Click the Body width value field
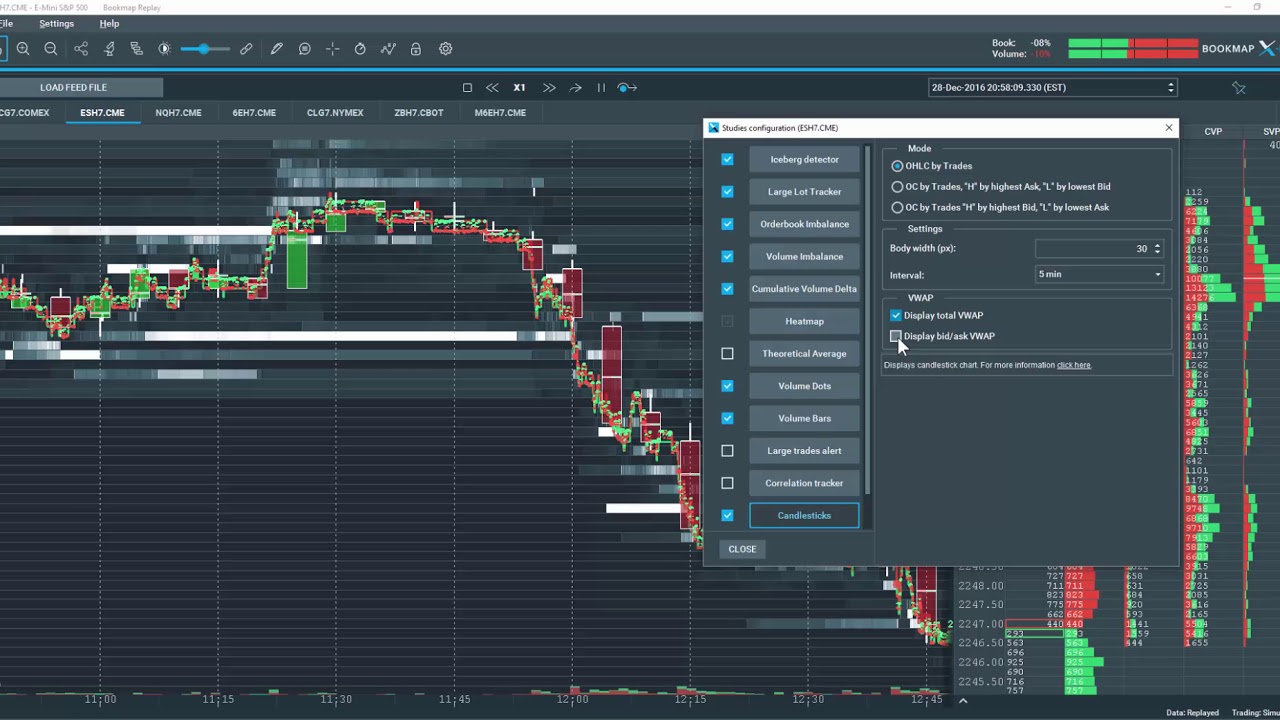The height and width of the screenshot is (720, 1280). coord(1093,248)
